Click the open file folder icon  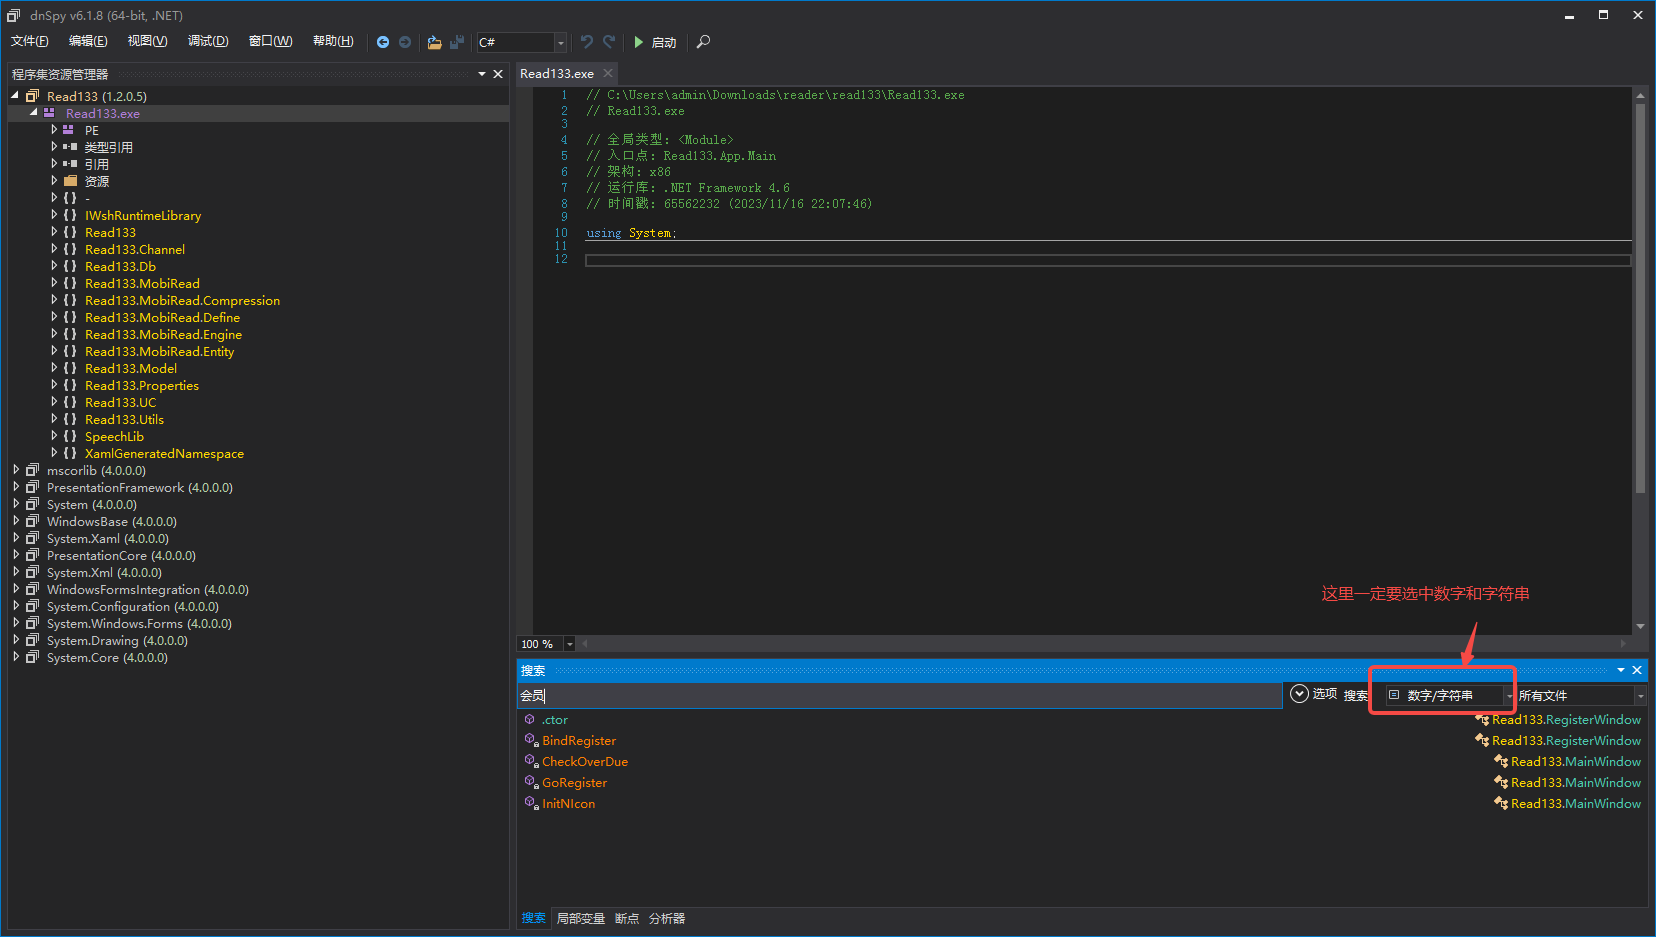click(434, 42)
